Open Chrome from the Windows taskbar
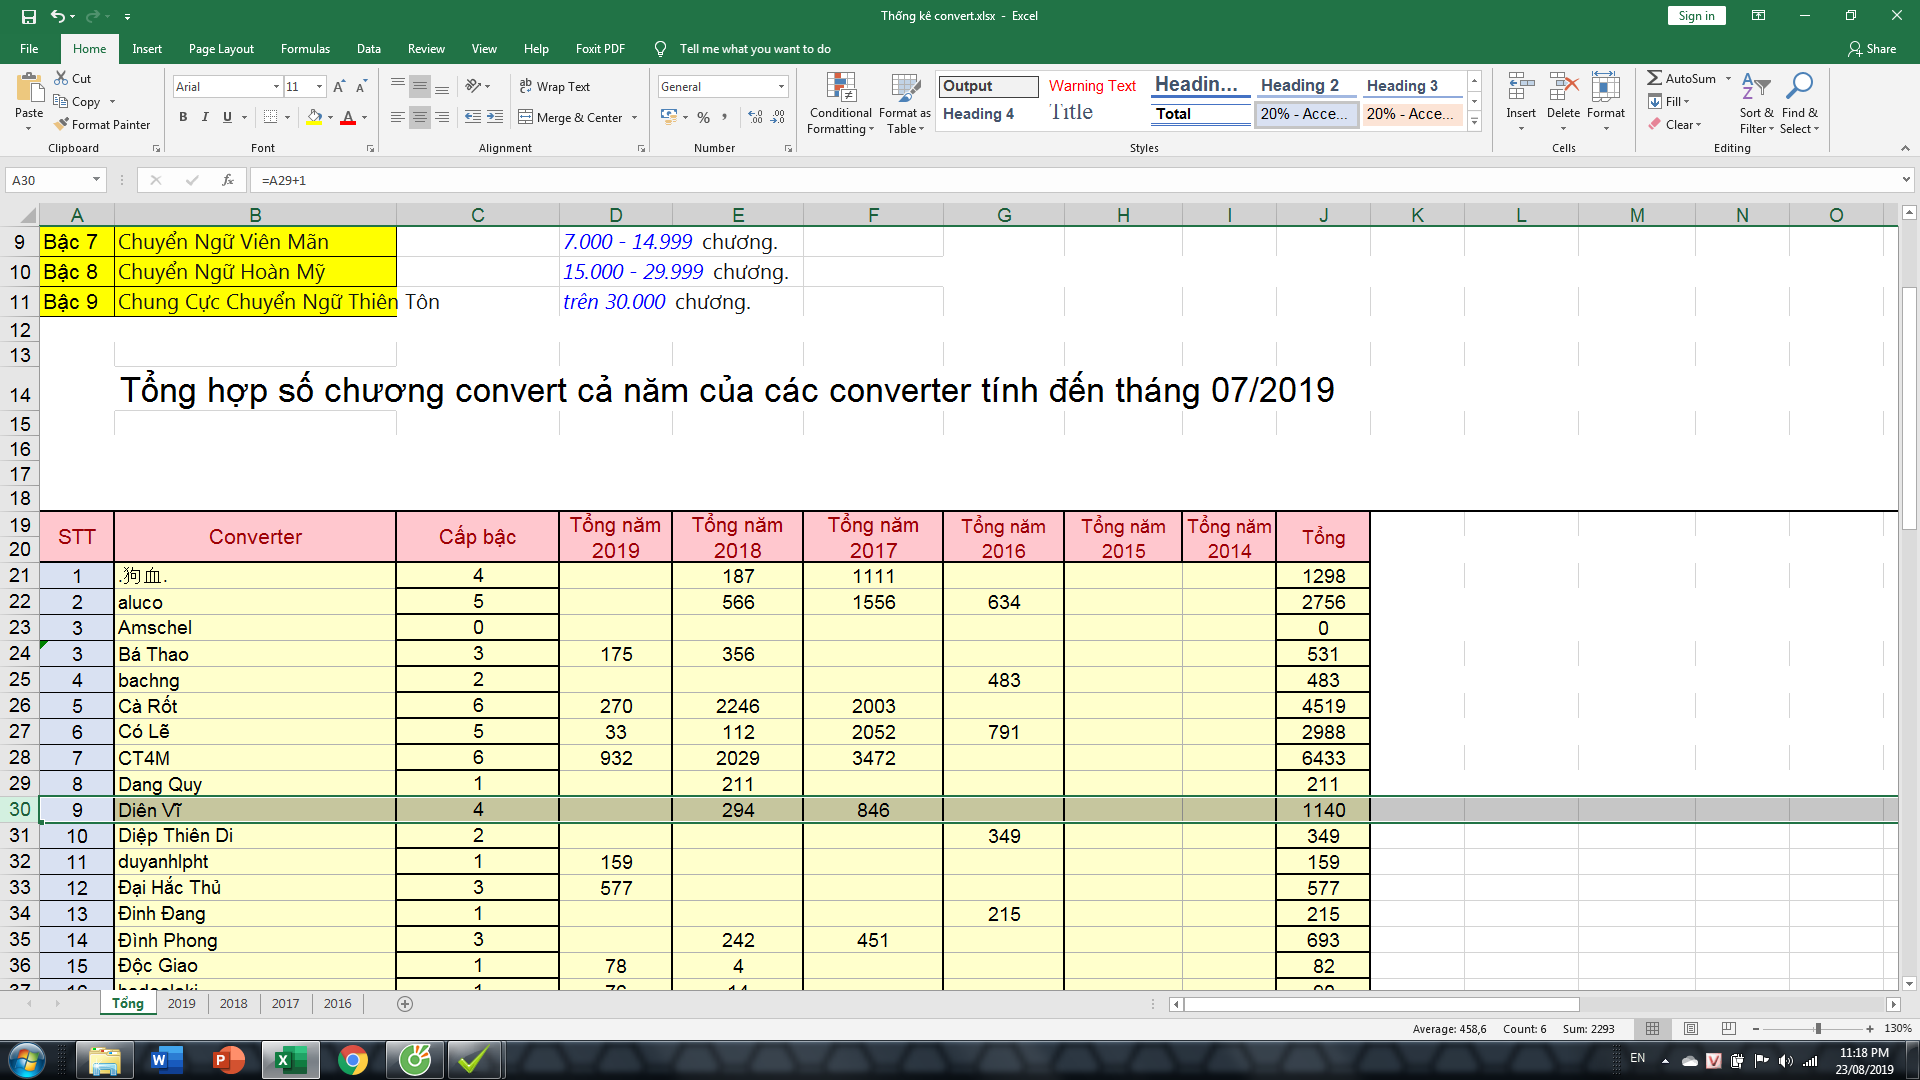The width and height of the screenshot is (1920, 1080). click(x=352, y=1060)
